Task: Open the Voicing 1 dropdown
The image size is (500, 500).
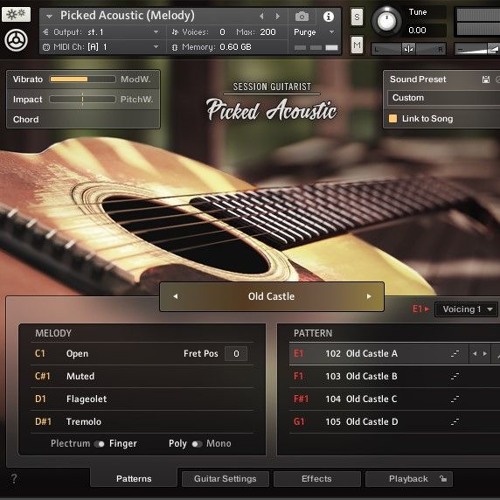Action: coord(467,309)
